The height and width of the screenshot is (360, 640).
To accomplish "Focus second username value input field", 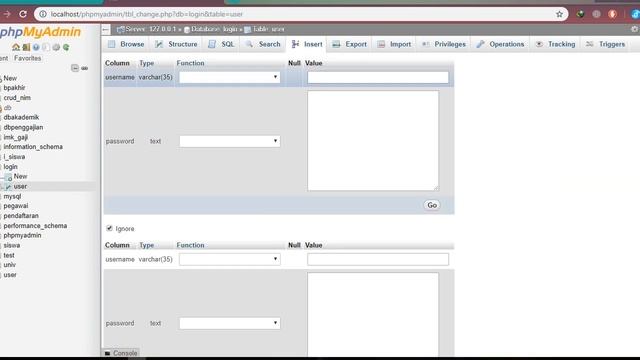I will click(378, 259).
